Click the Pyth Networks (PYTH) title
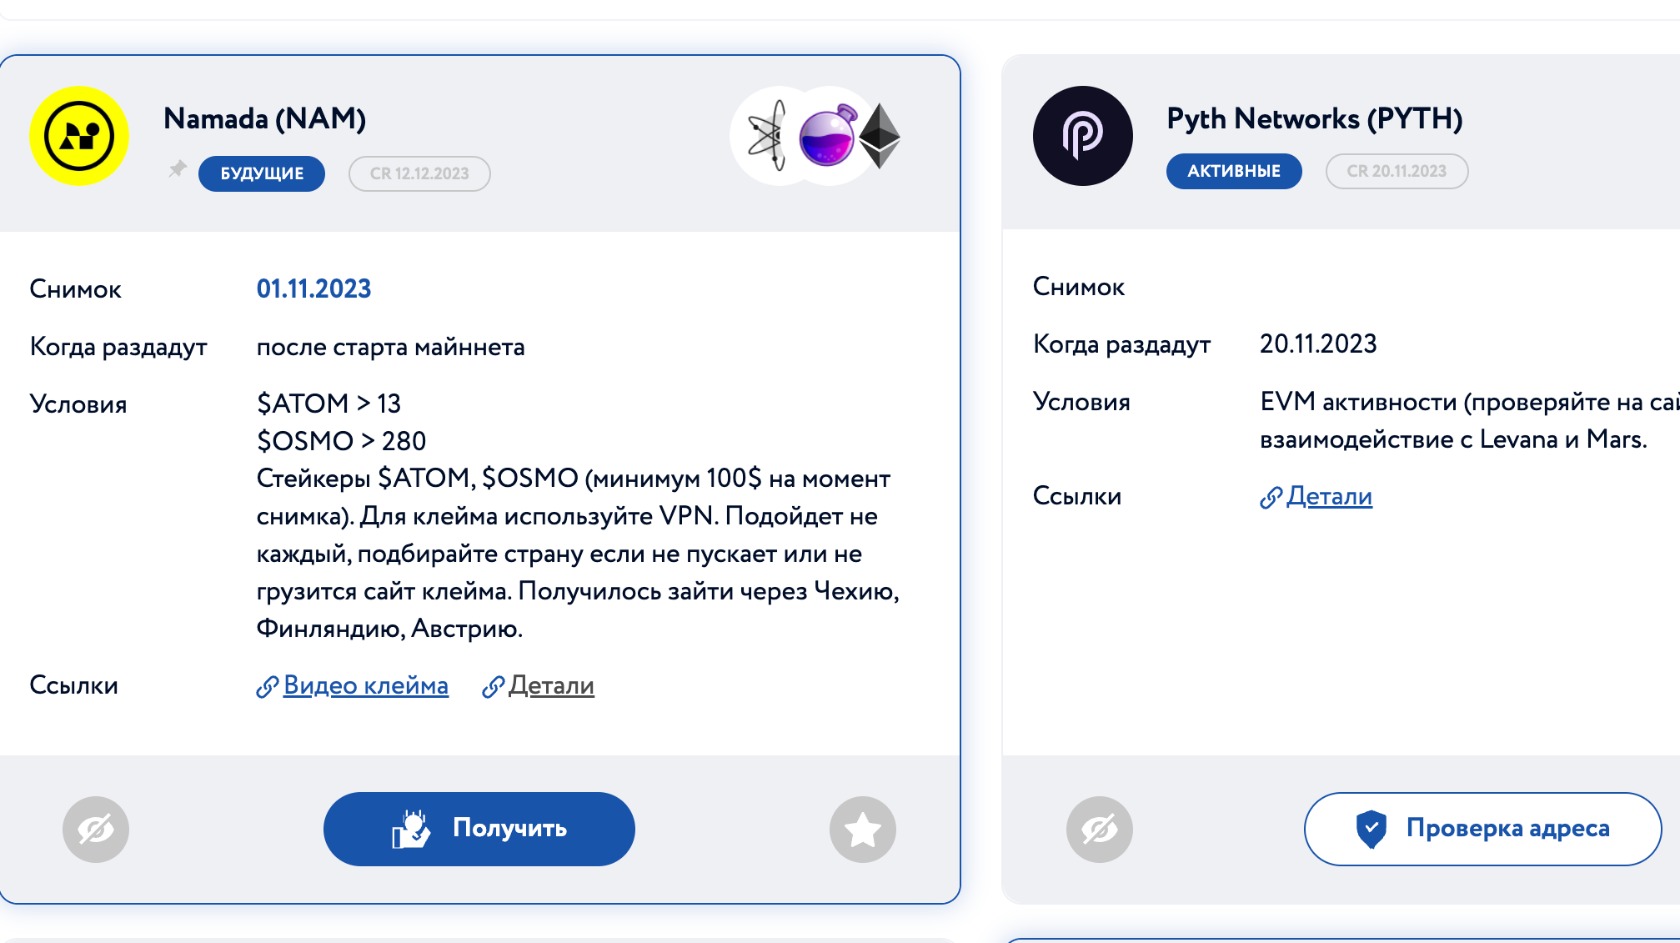This screenshot has height=943, width=1680. click(1315, 119)
